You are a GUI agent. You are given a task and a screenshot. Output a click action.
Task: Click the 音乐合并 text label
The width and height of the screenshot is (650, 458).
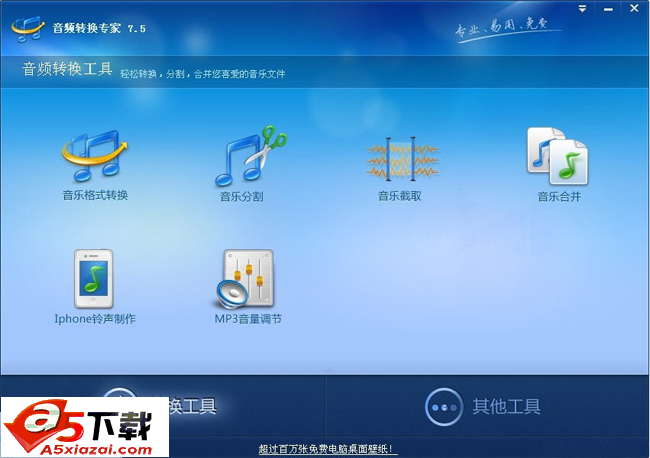coord(559,196)
